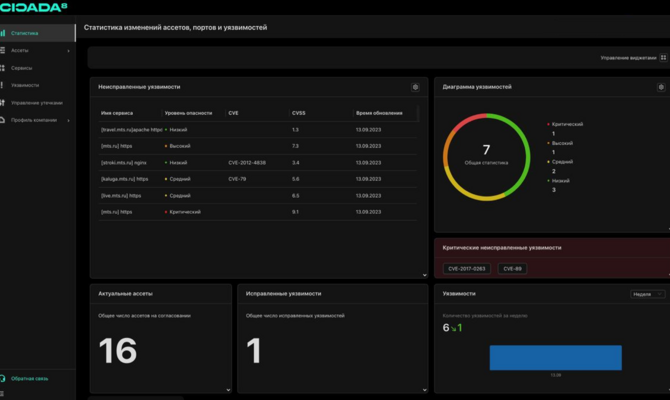This screenshot has height=400, width=670.
Task: Click the Статистика bar chart icon
Action: [3, 33]
